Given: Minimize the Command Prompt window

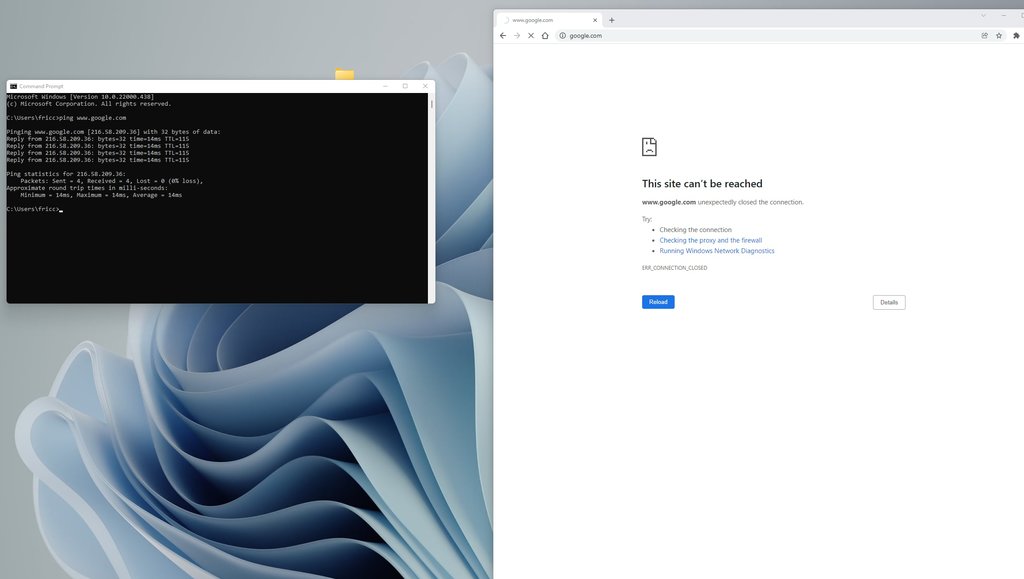Looking at the screenshot, I should [x=385, y=86].
